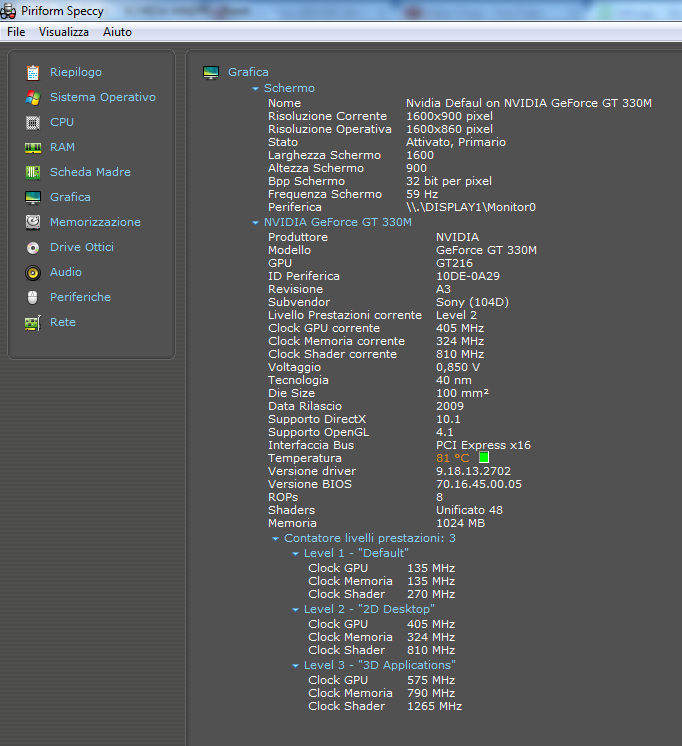Click the \\.\DISPLAY1\Monitor0 device value
The height and width of the screenshot is (746, 682).
click(471, 207)
